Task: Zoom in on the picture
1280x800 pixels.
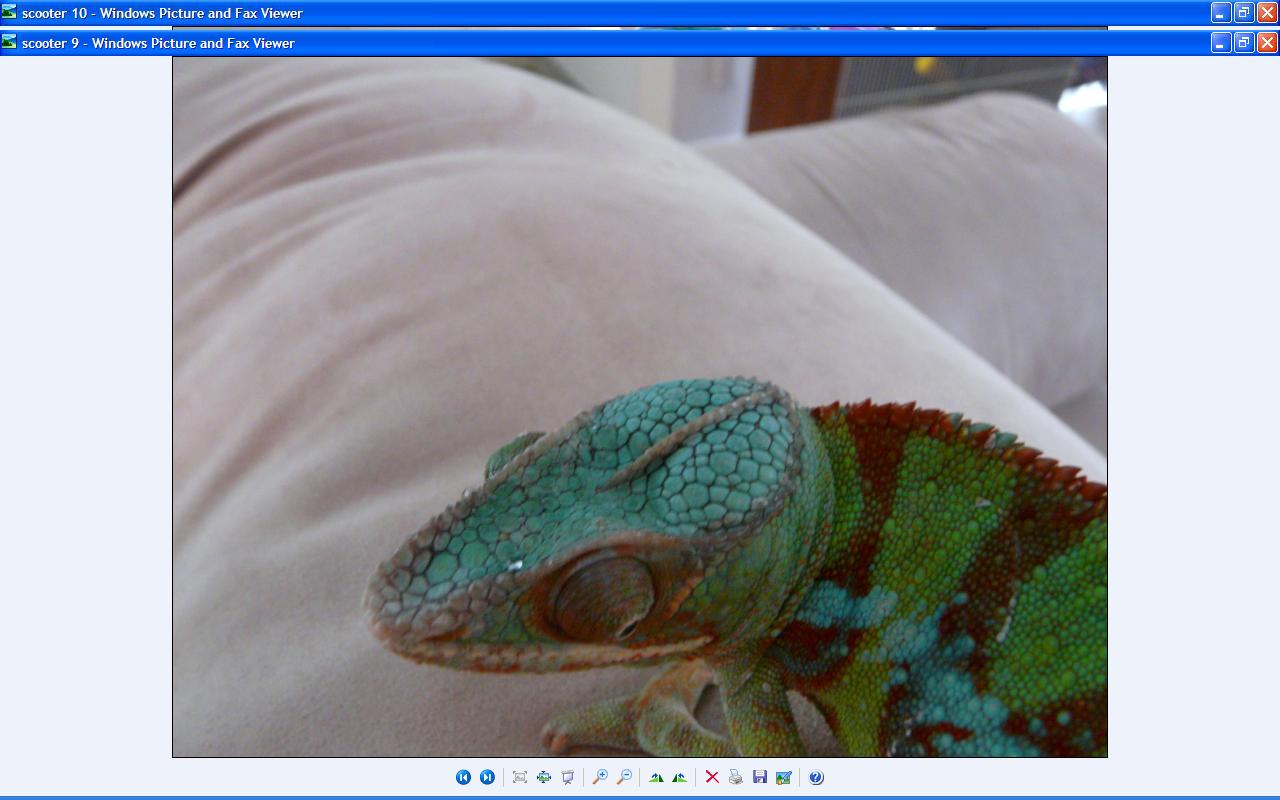Action: click(x=600, y=777)
